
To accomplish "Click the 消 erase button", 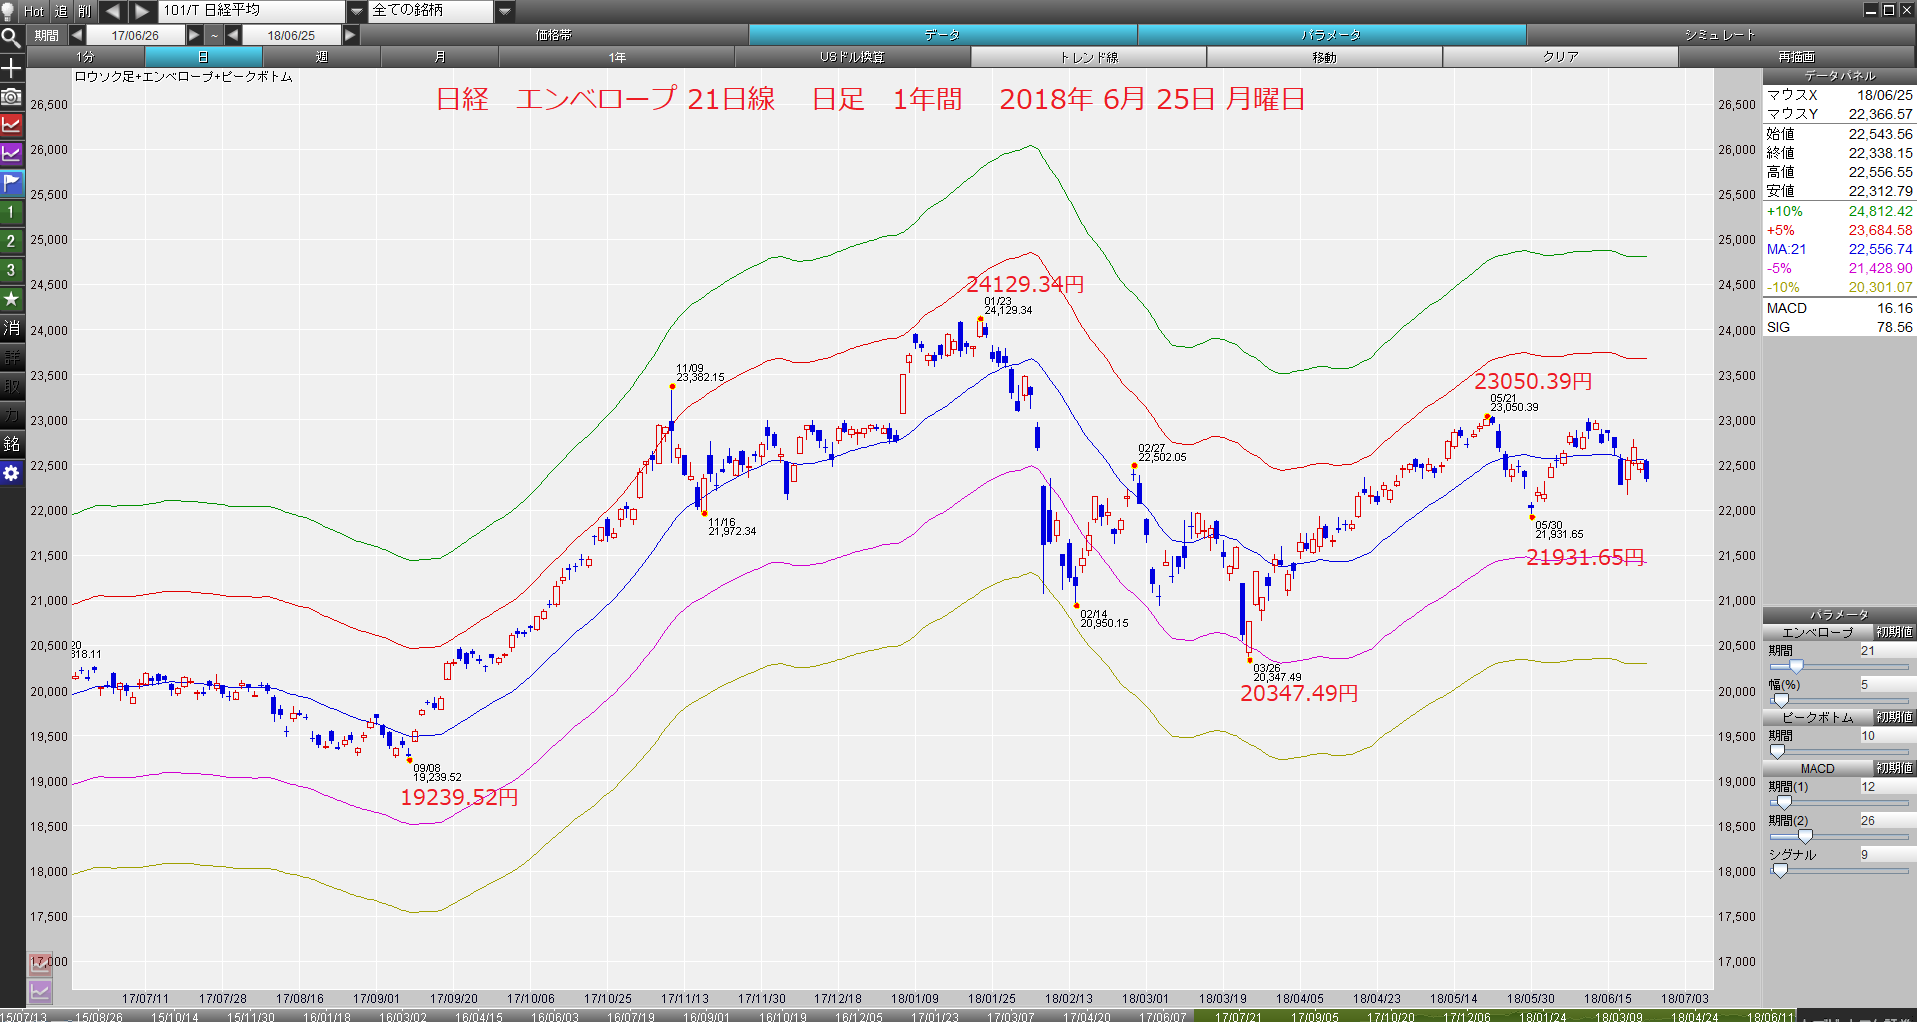I will (x=11, y=328).
